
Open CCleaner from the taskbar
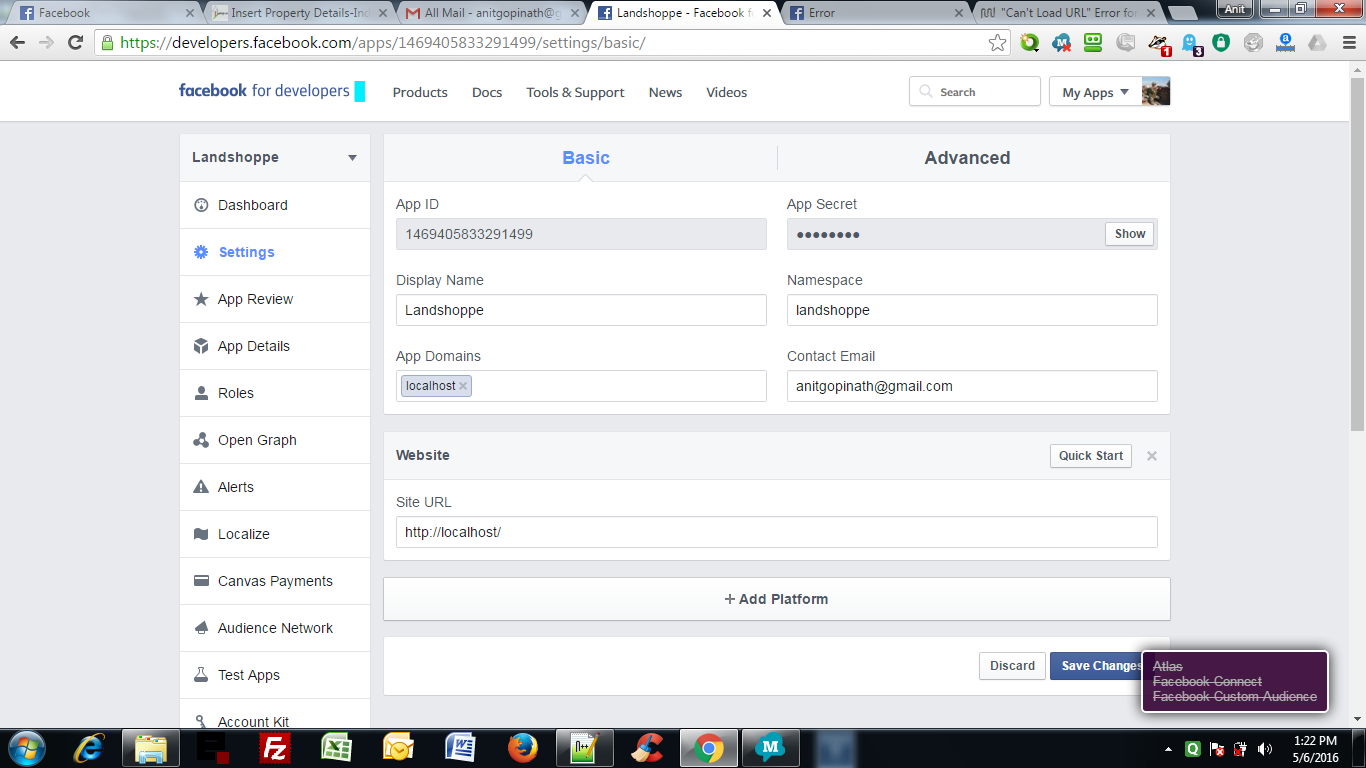pos(646,747)
